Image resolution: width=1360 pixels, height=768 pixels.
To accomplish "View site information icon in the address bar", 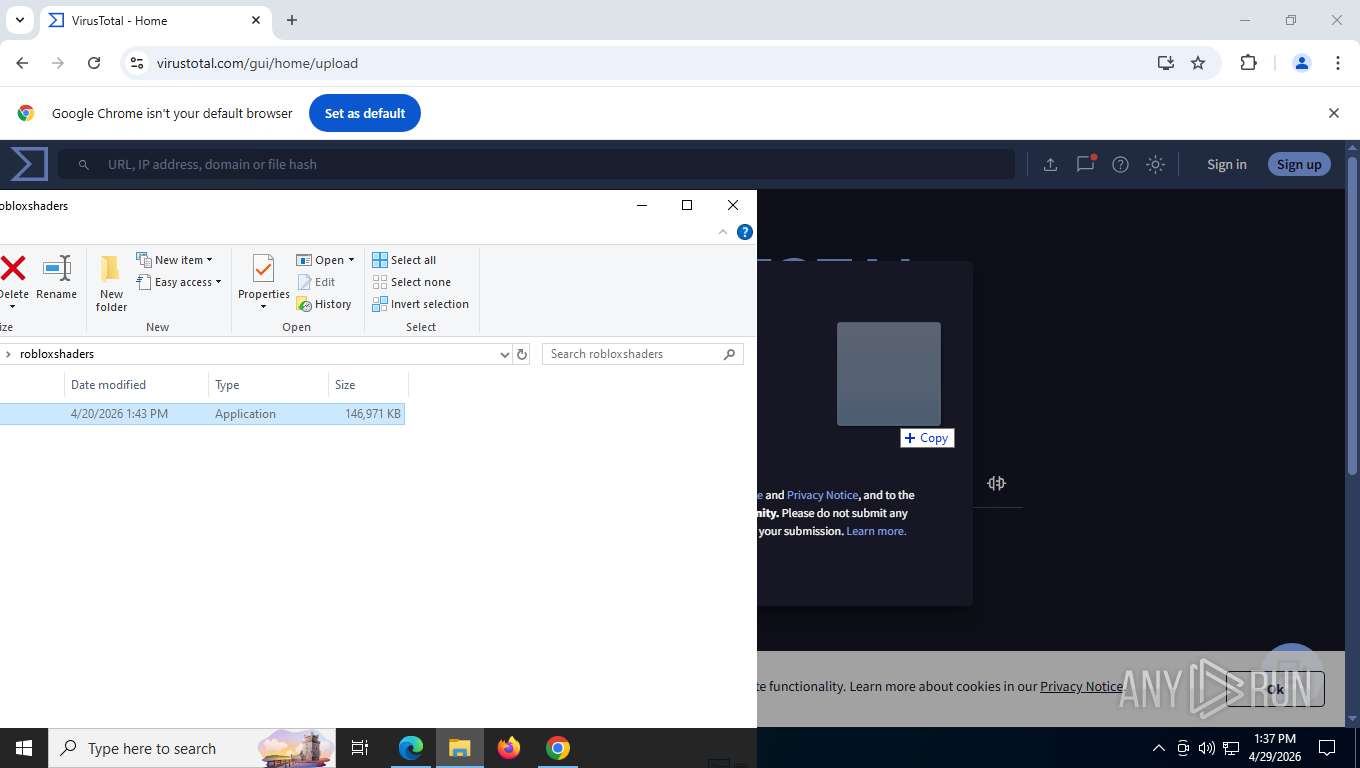I will (137, 63).
